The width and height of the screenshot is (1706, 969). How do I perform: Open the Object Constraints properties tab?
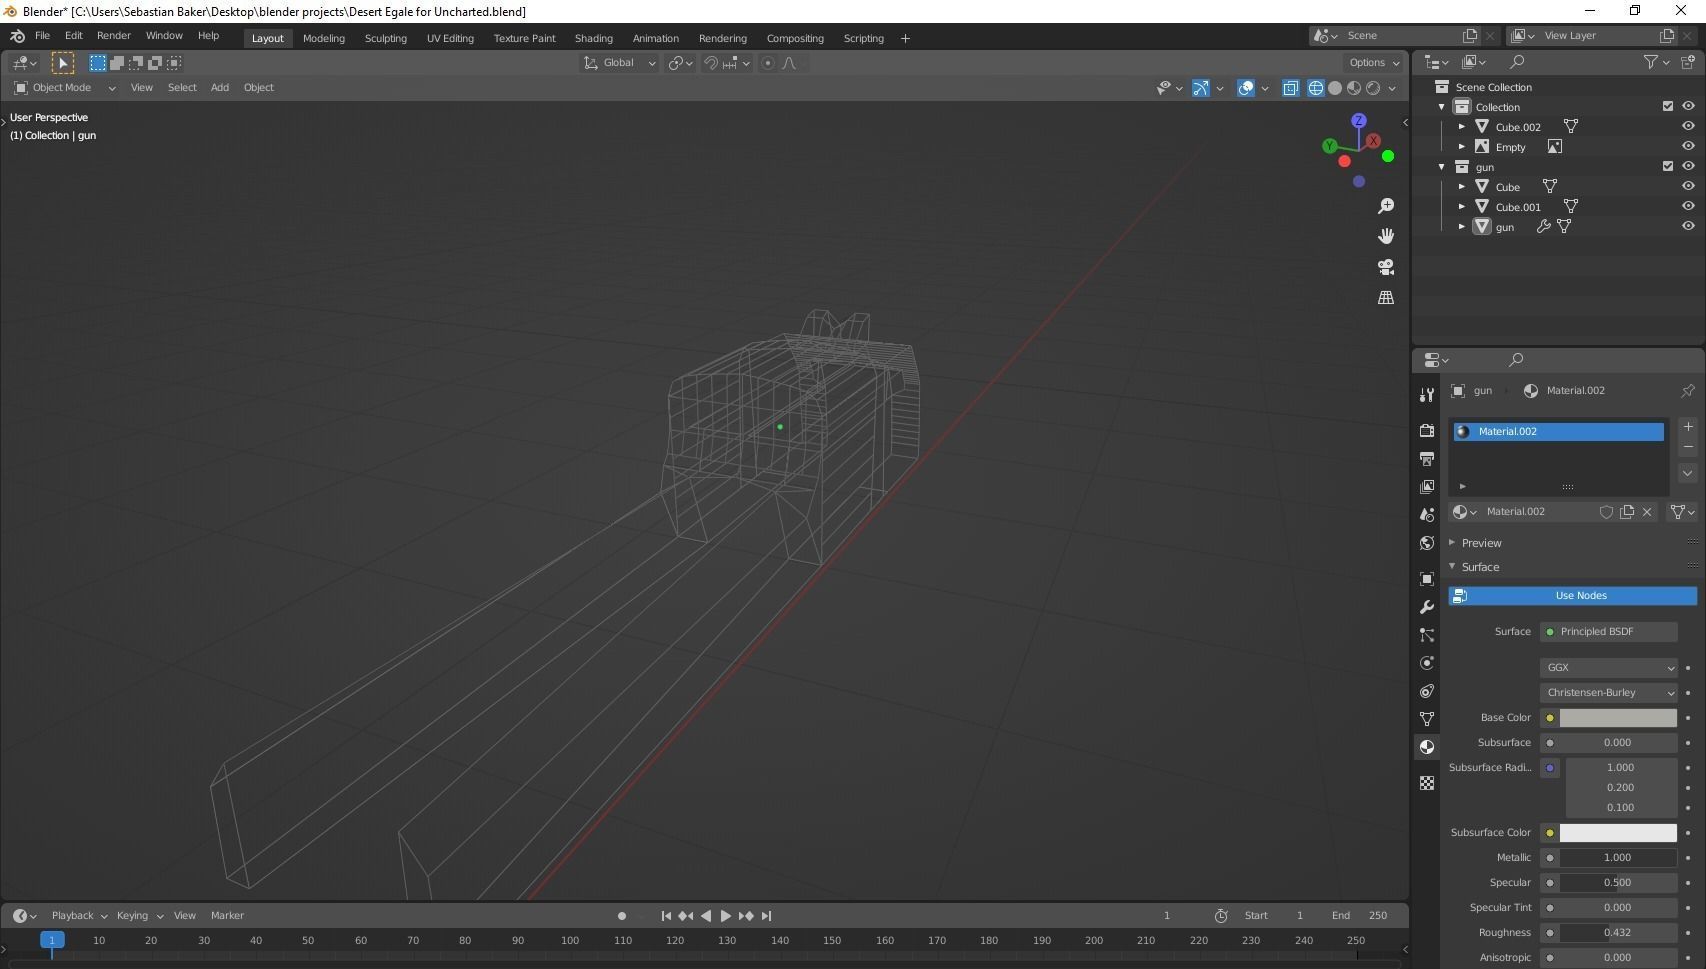[x=1427, y=691]
